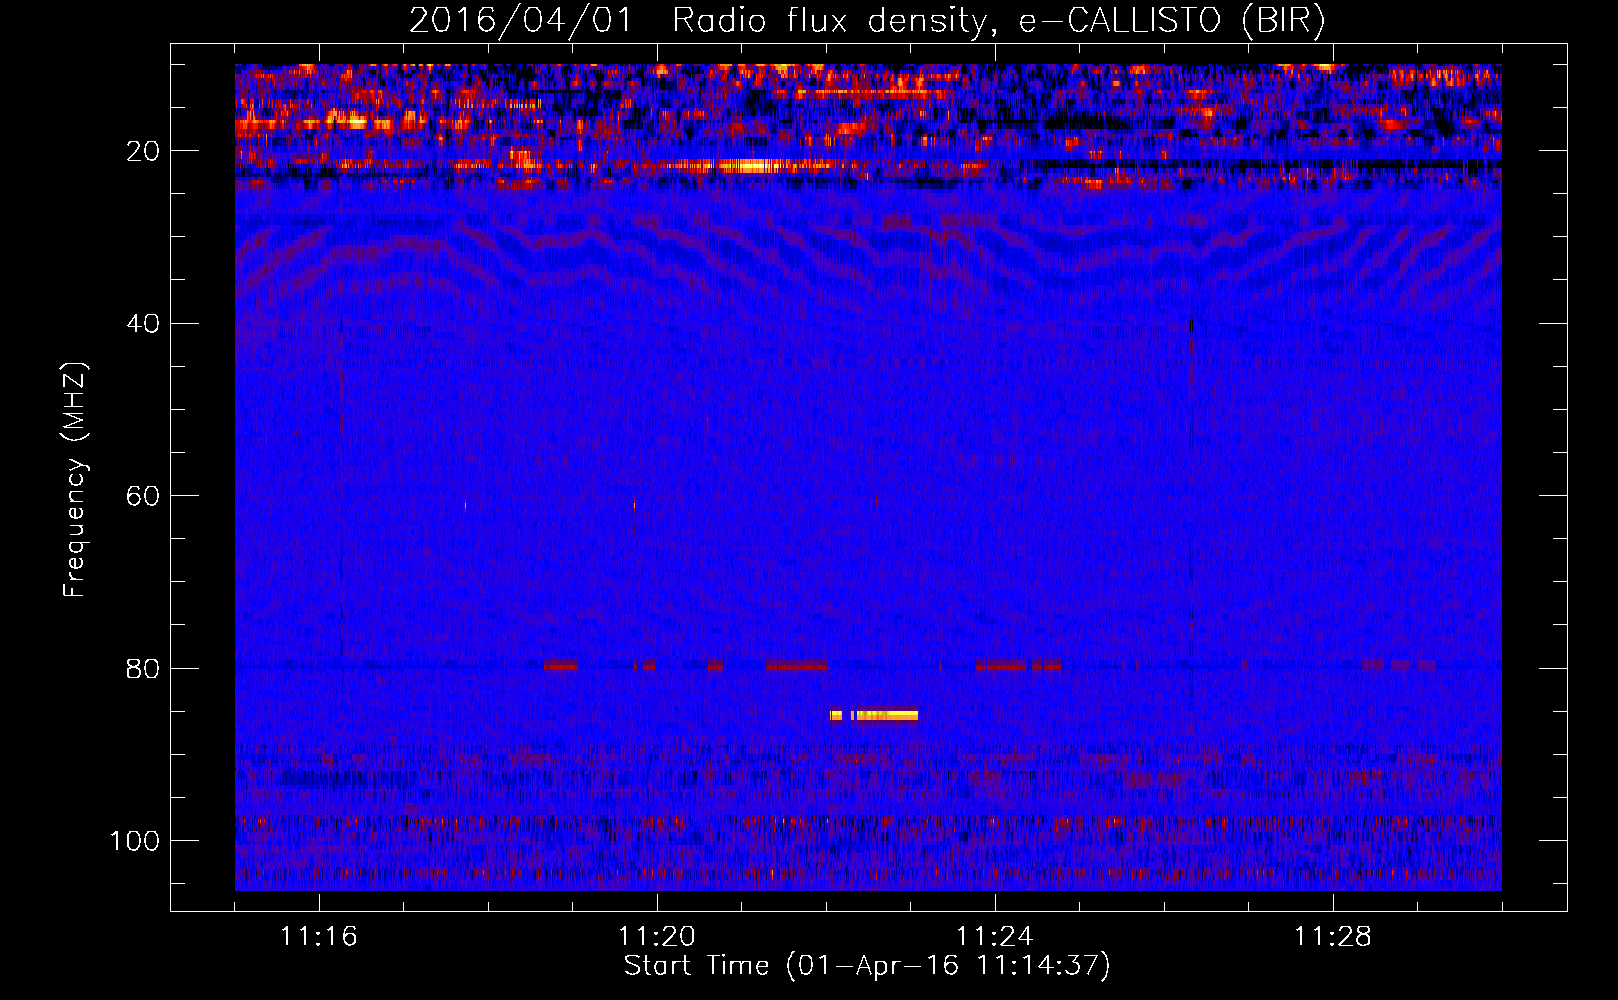Click the '40' frequency tick label
This screenshot has width=1618, height=1000.
coord(144,324)
